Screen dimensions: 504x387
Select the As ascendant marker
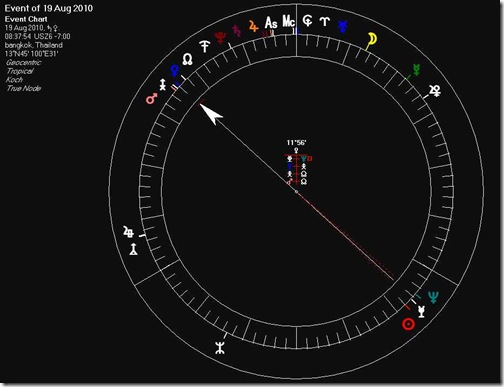tap(271, 23)
